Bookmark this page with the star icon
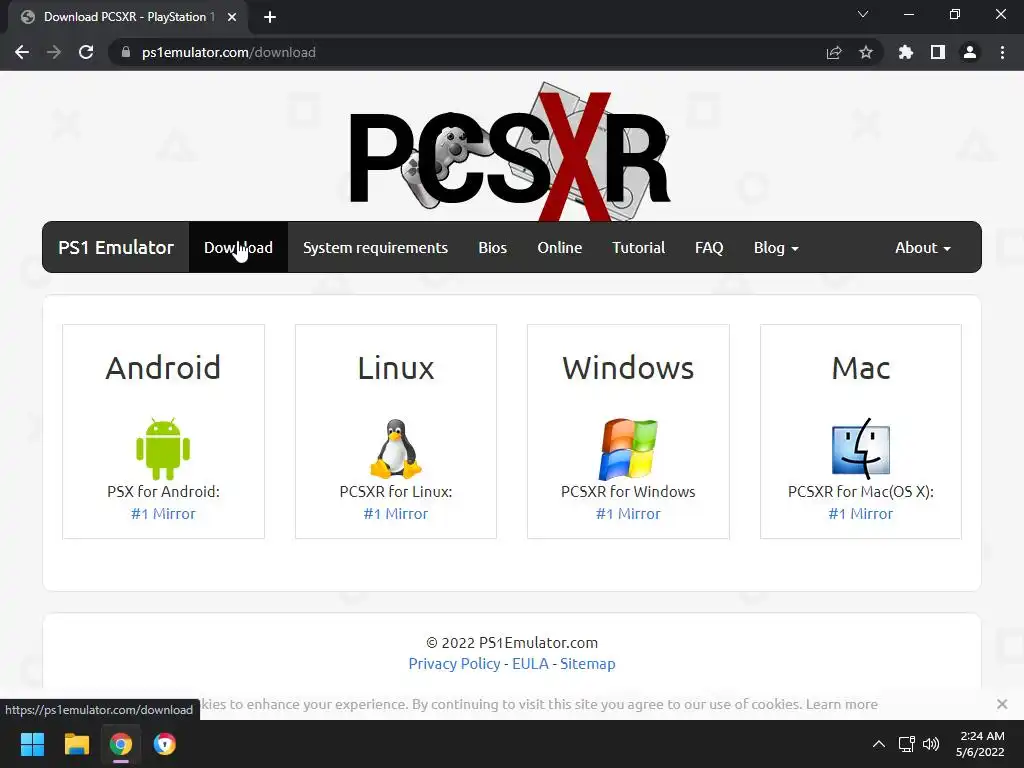The width and height of the screenshot is (1024, 768). 866,52
